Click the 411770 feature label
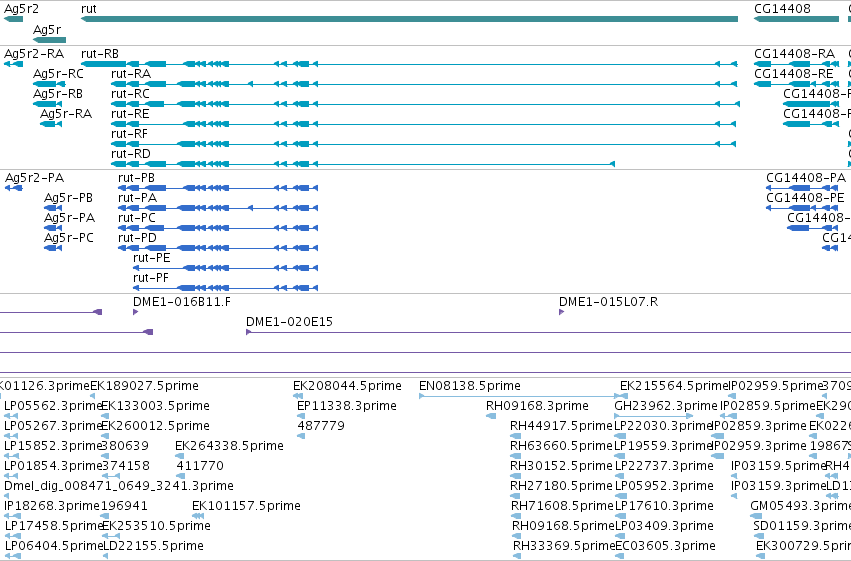The image size is (851, 561). 200,466
